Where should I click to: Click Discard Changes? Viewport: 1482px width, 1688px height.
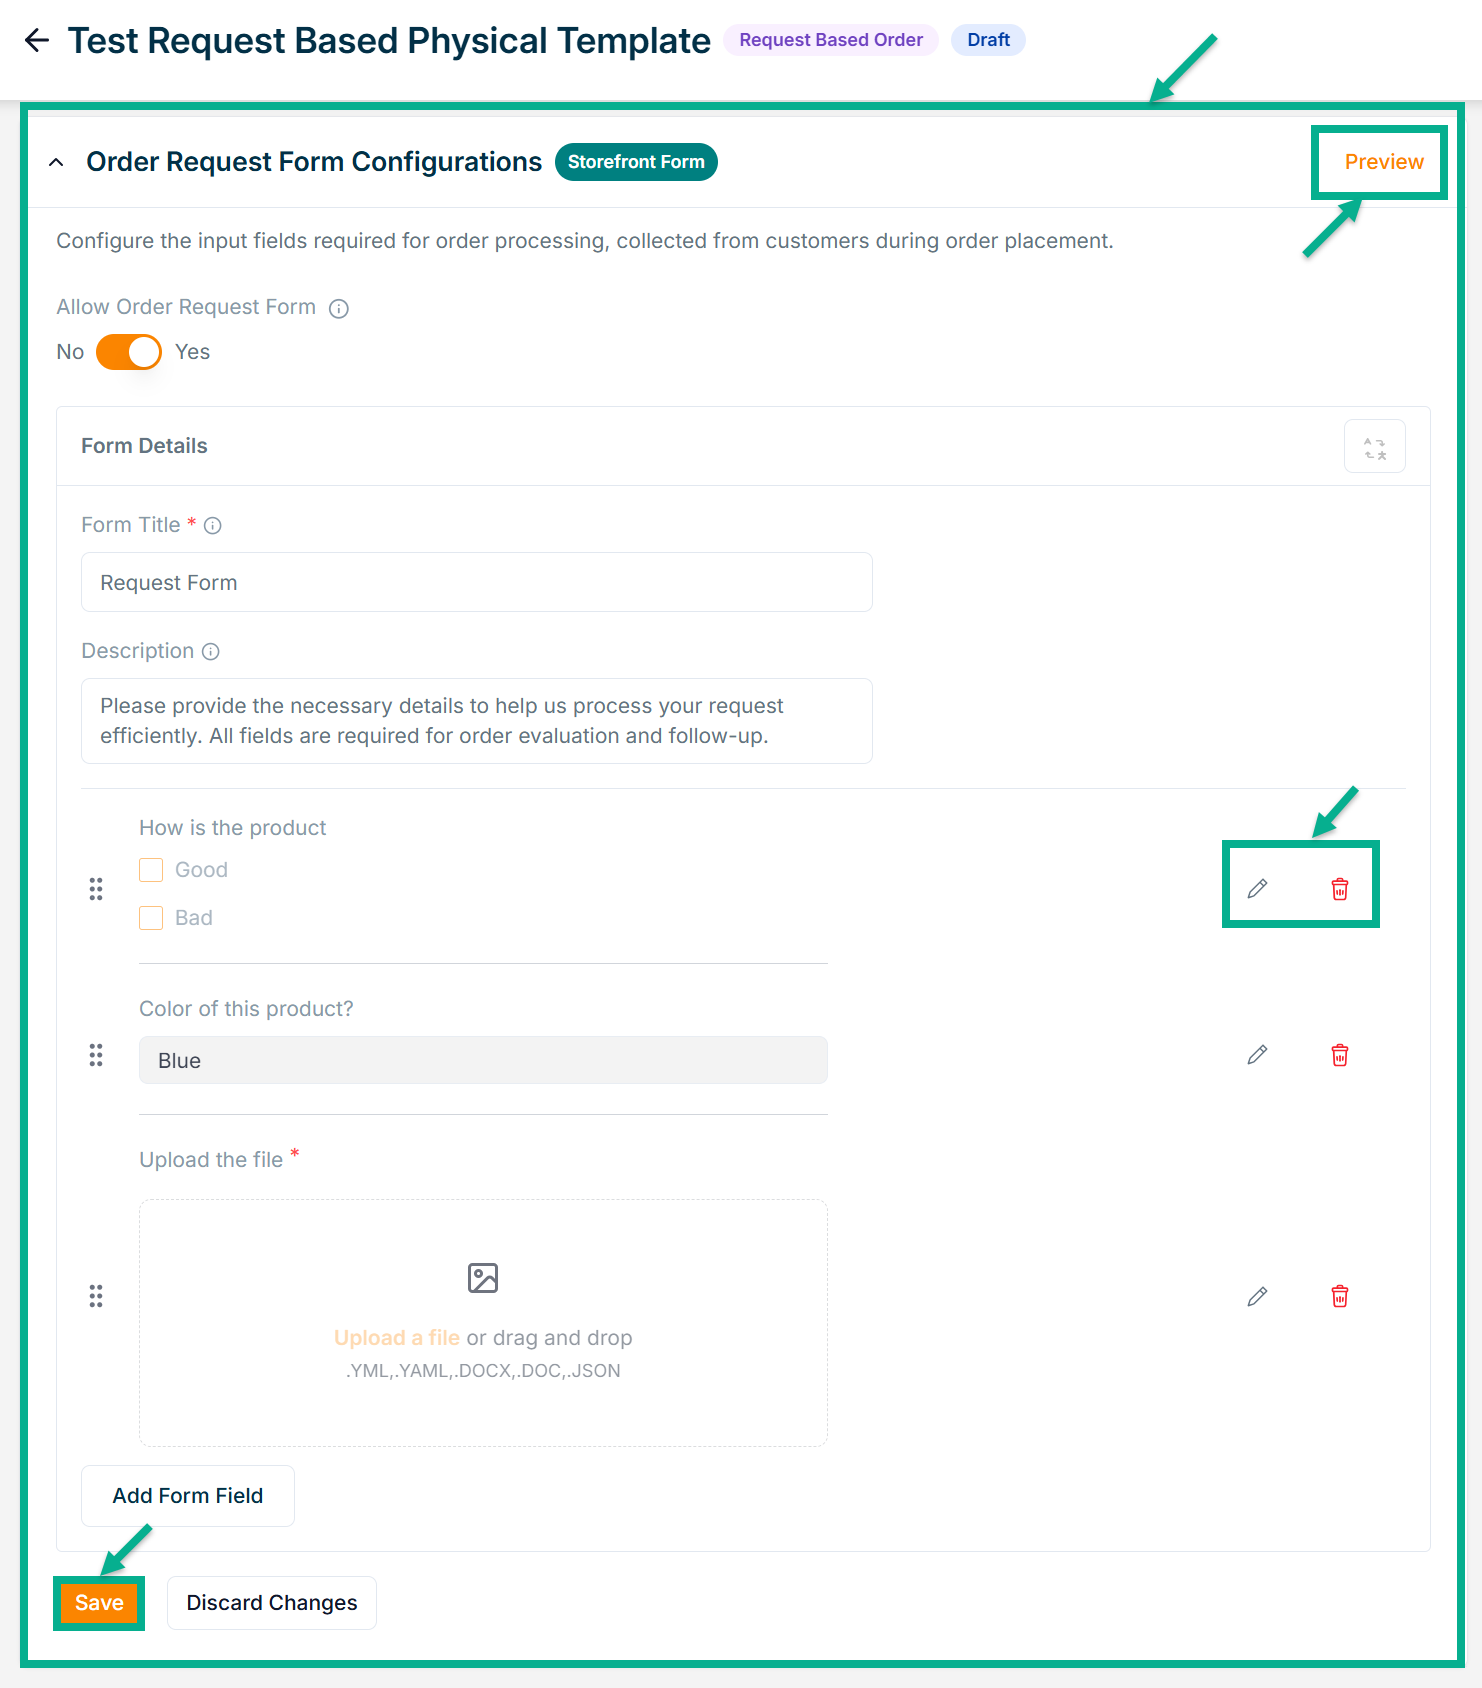point(272,1603)
